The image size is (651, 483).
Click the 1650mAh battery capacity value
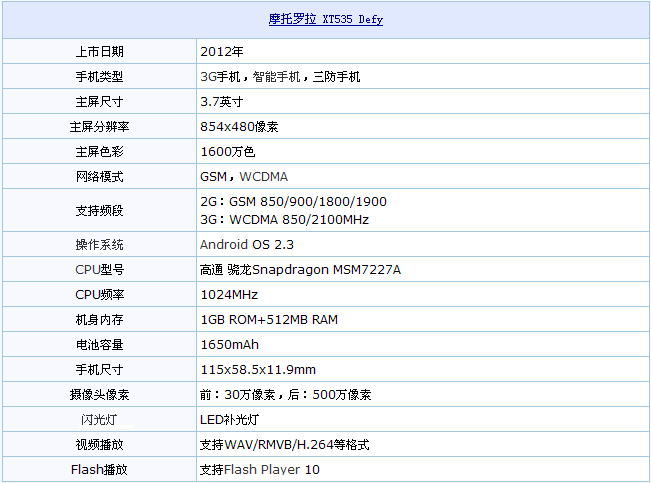(x=229, y=344)
